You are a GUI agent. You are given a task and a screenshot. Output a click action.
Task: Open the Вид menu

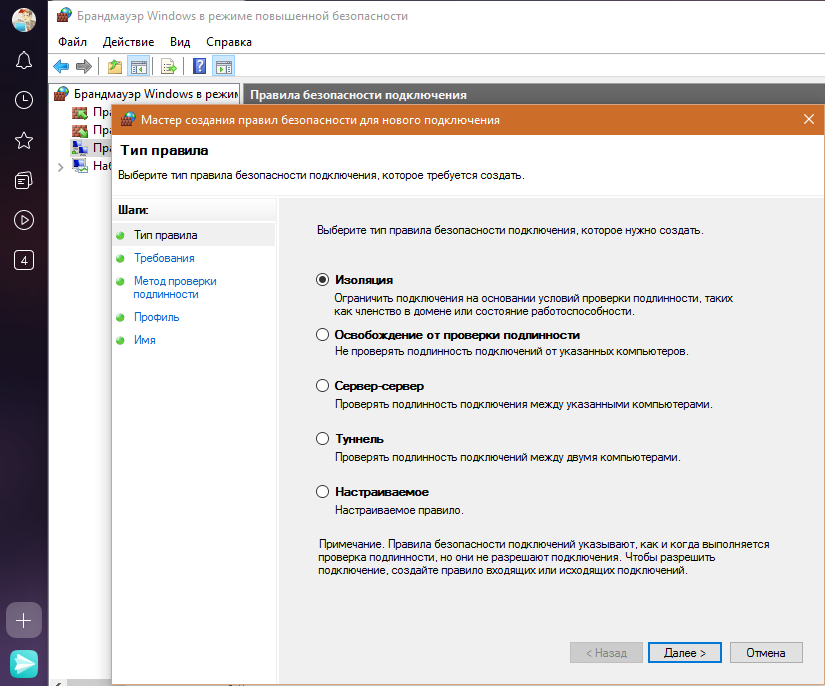point(180,42)
